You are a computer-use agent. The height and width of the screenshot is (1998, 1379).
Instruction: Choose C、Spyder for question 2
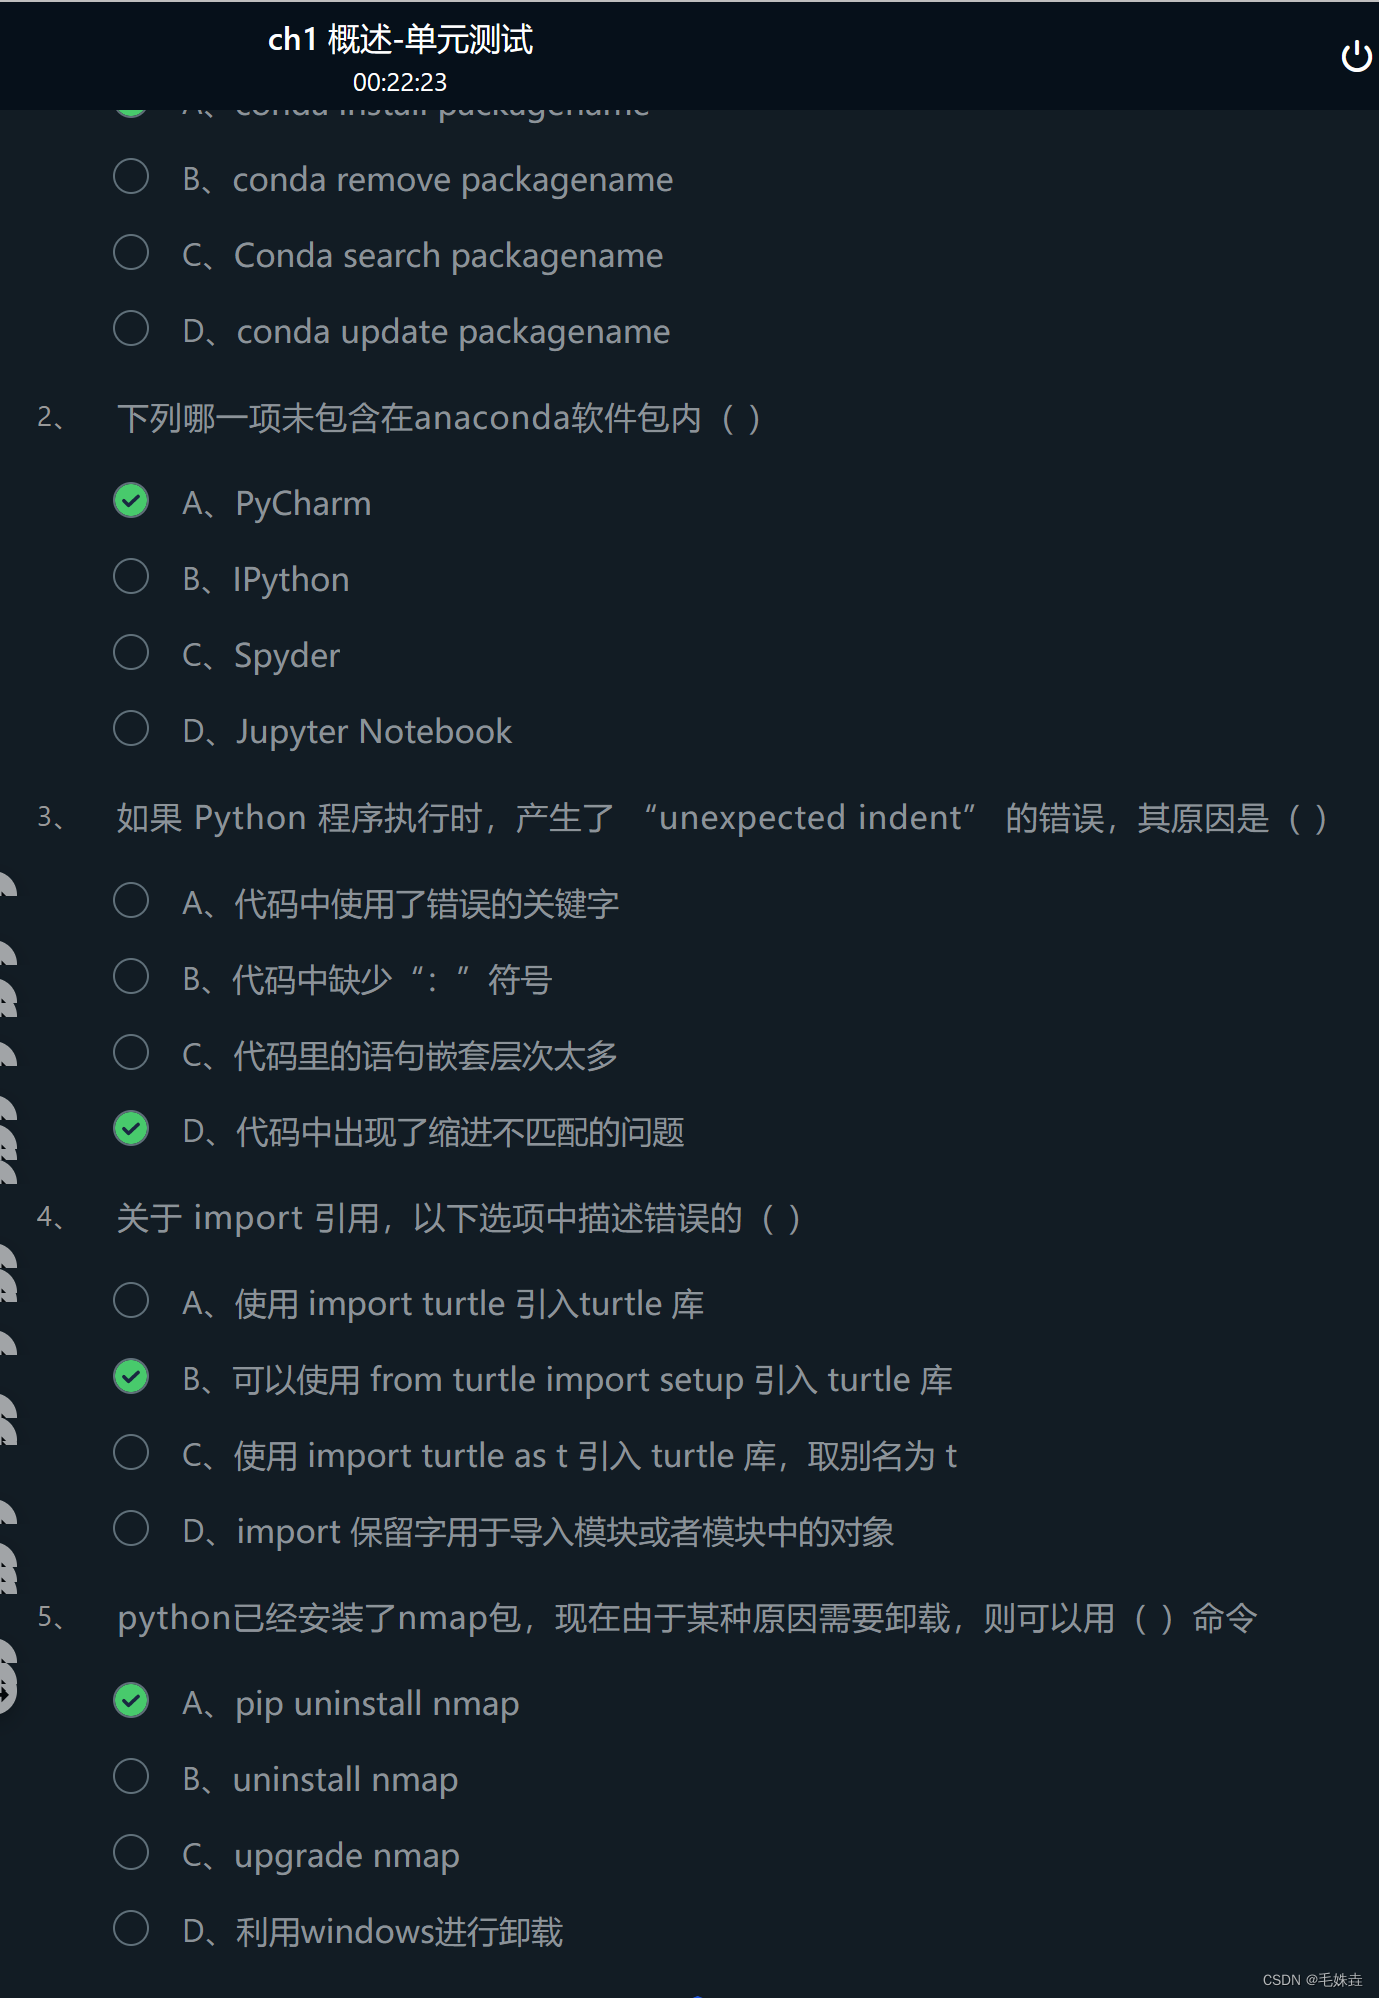(130, 651)
